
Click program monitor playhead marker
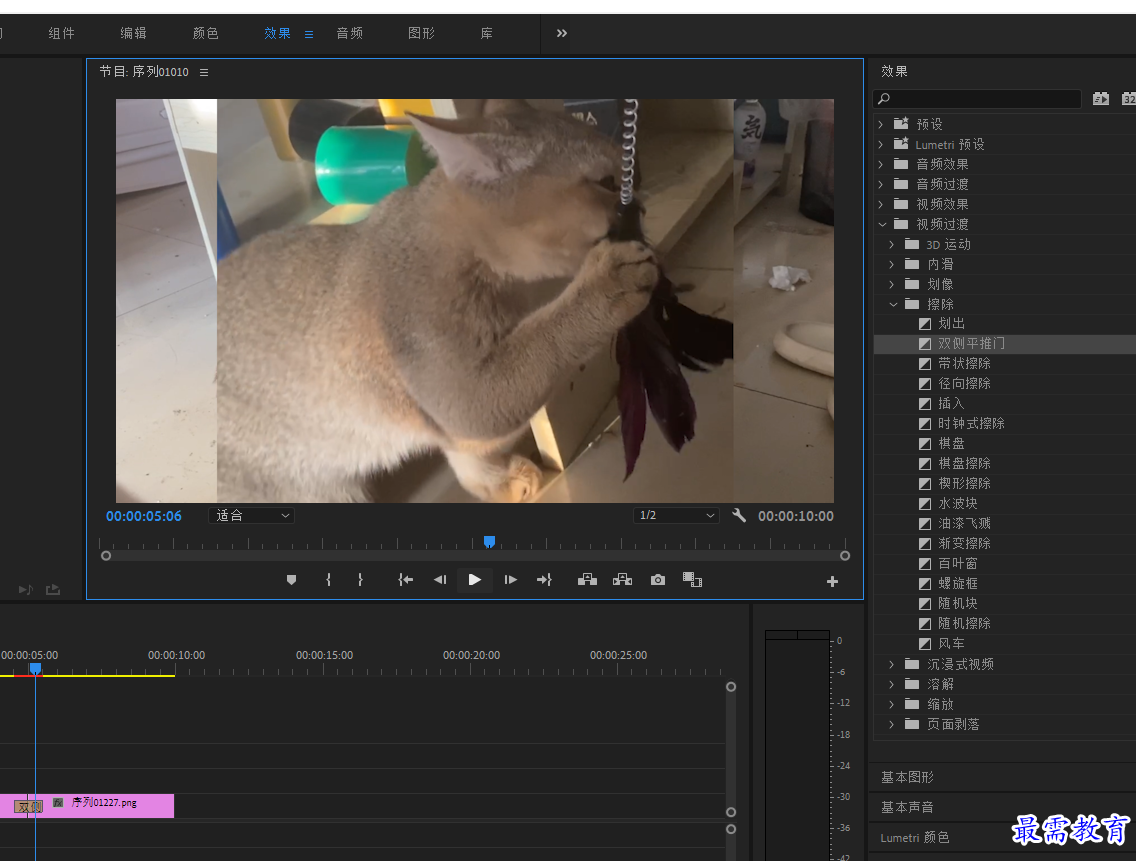489,541
